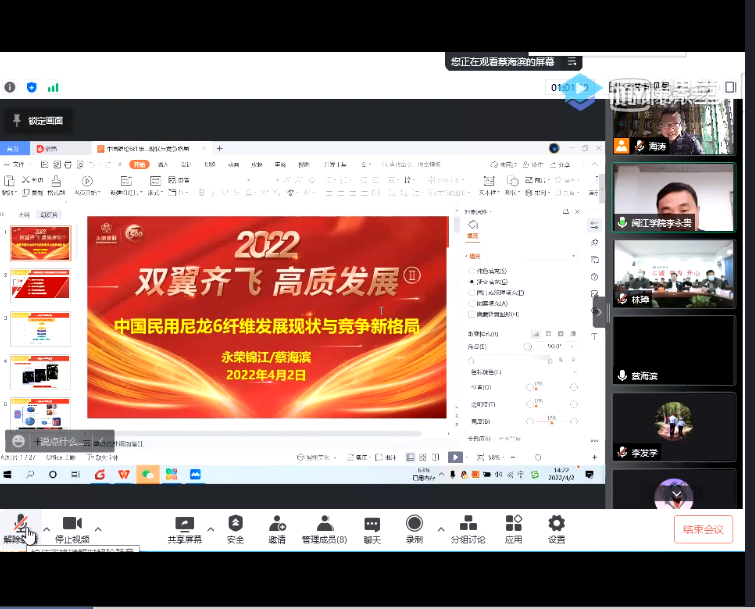
Task: Open the viewing-screen banner options menu
Action: point(572,62)
